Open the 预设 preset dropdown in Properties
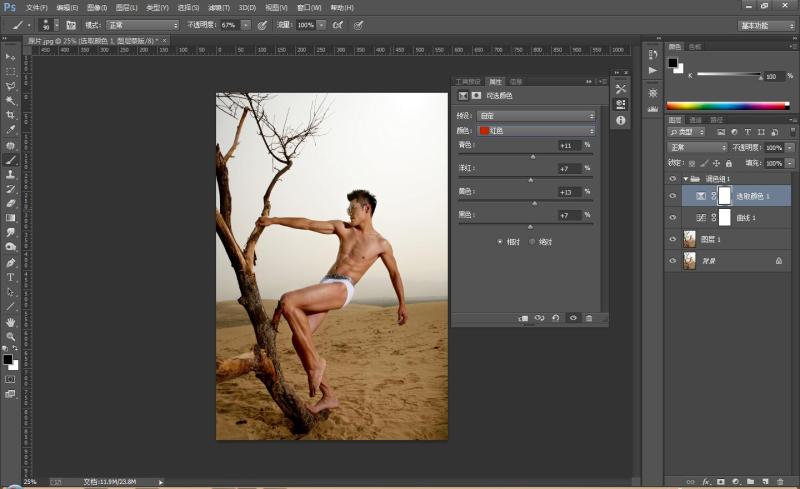800x489 pixels. (536, 116)
